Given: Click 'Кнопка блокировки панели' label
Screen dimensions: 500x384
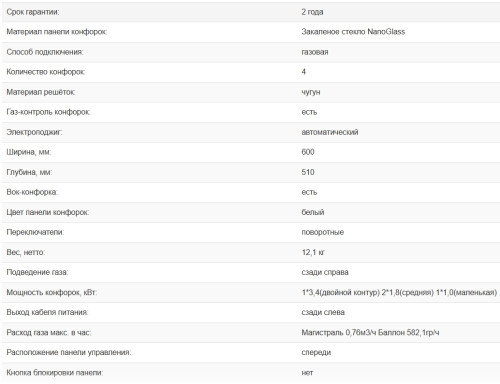Looking at the screenshot, I should [55, 372].
